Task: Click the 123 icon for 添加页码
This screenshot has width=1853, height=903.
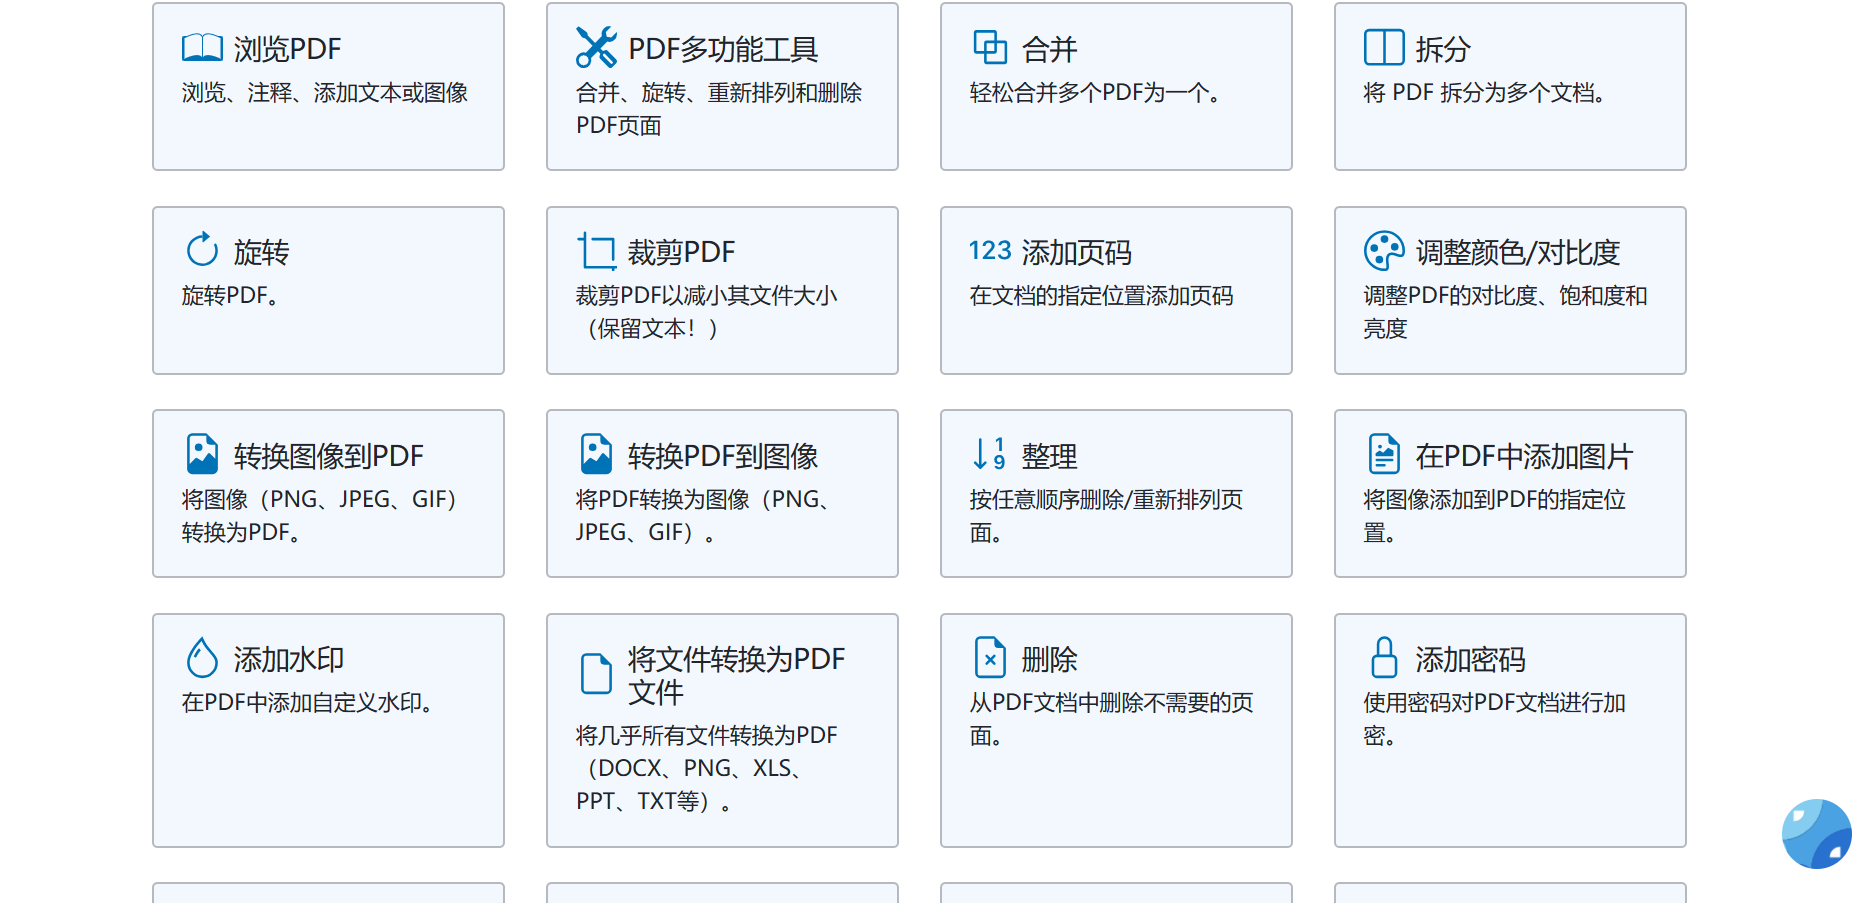Action: click(990, 251)
